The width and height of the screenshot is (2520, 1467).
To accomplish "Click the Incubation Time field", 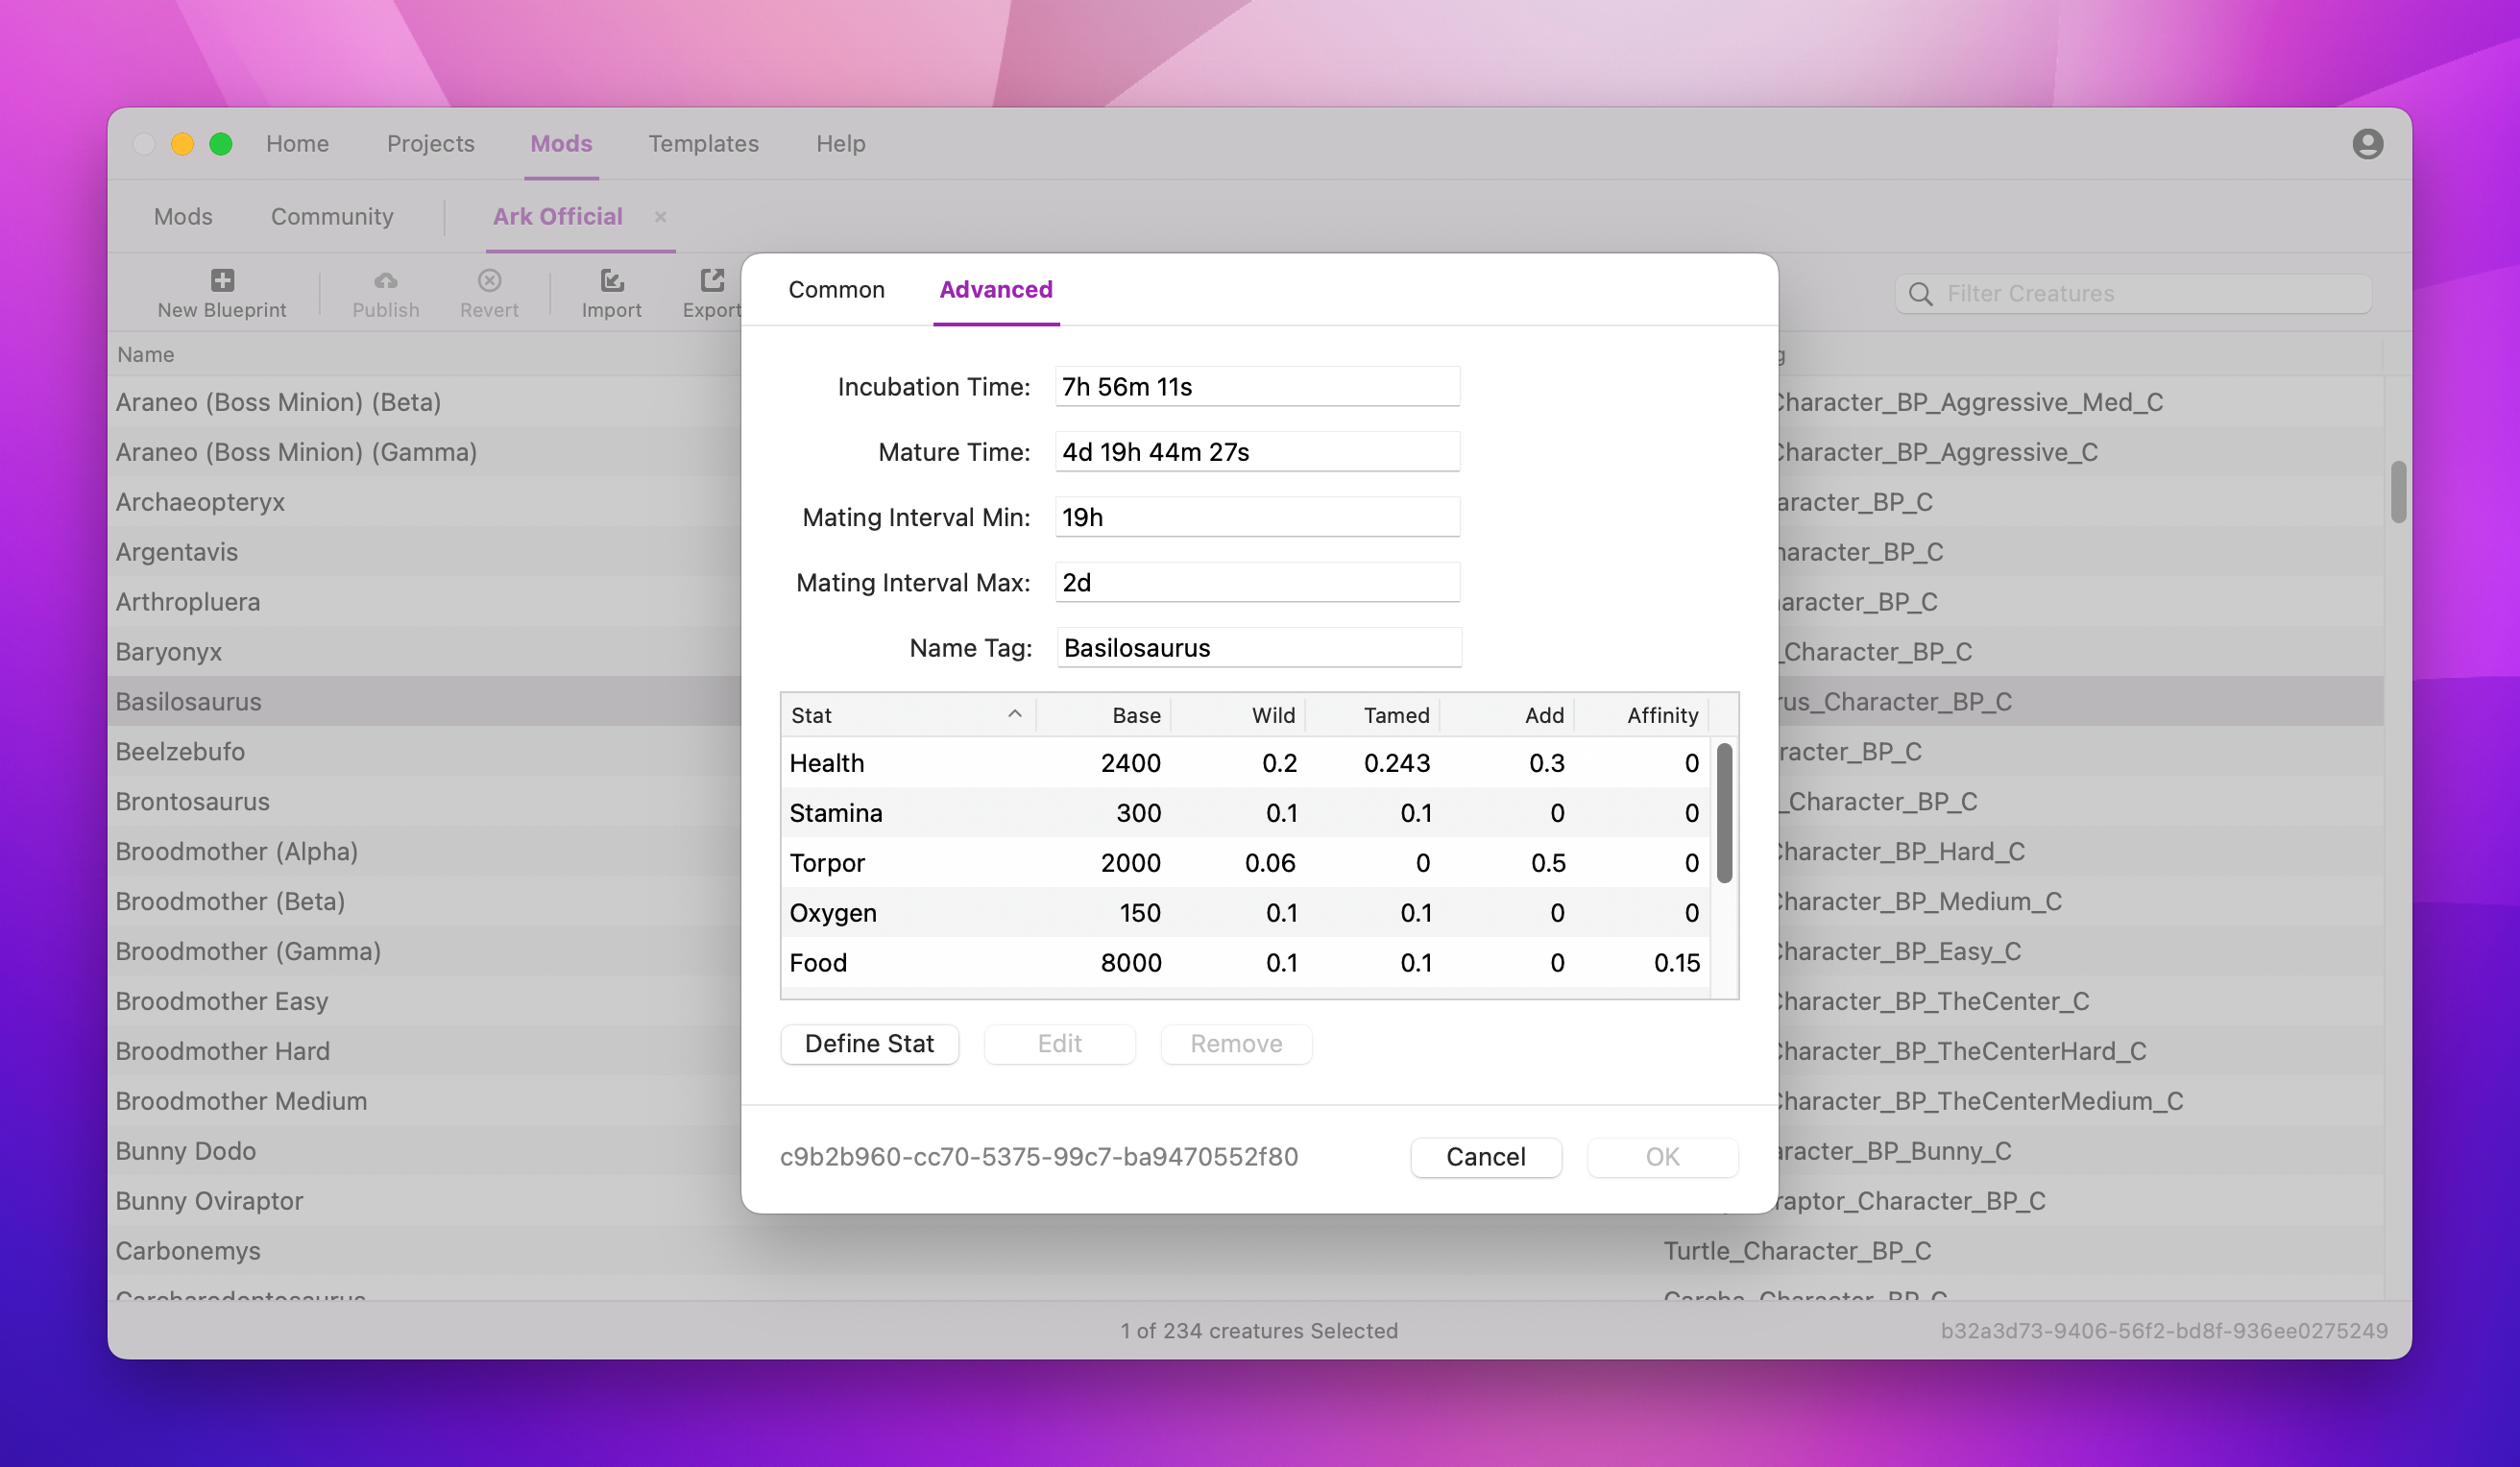I will point(1257,387).
